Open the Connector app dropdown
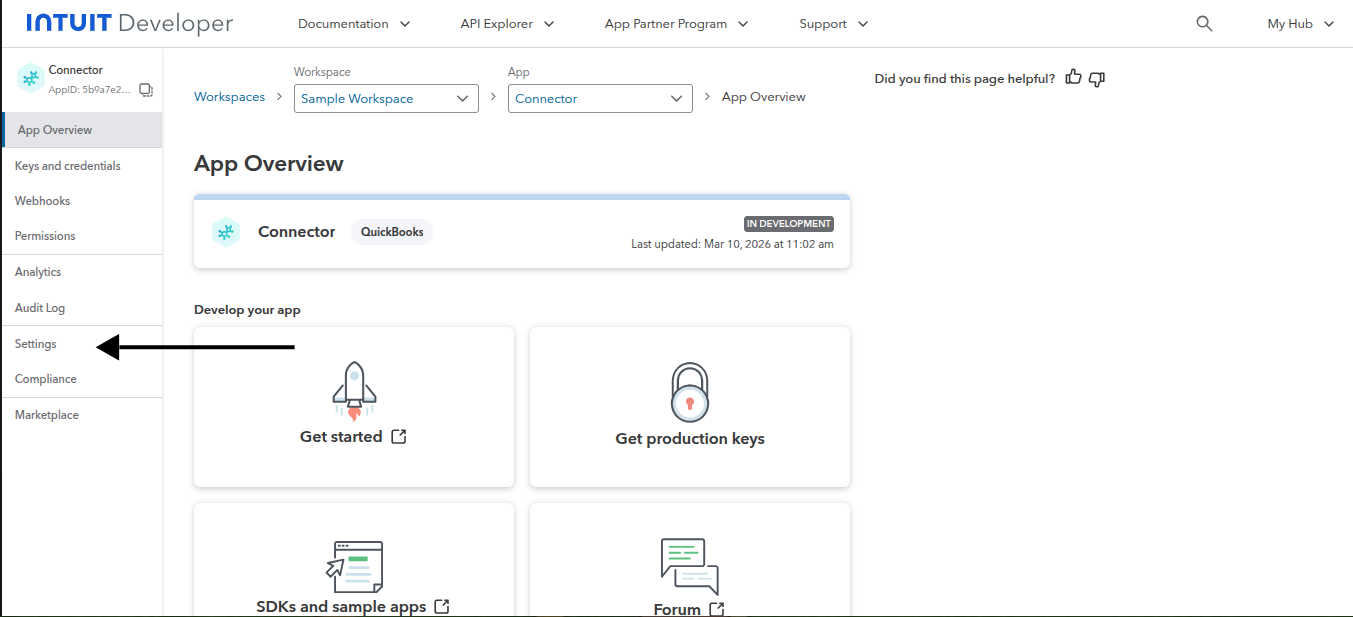Screen dimensions: 1353x617 (599, 99)
